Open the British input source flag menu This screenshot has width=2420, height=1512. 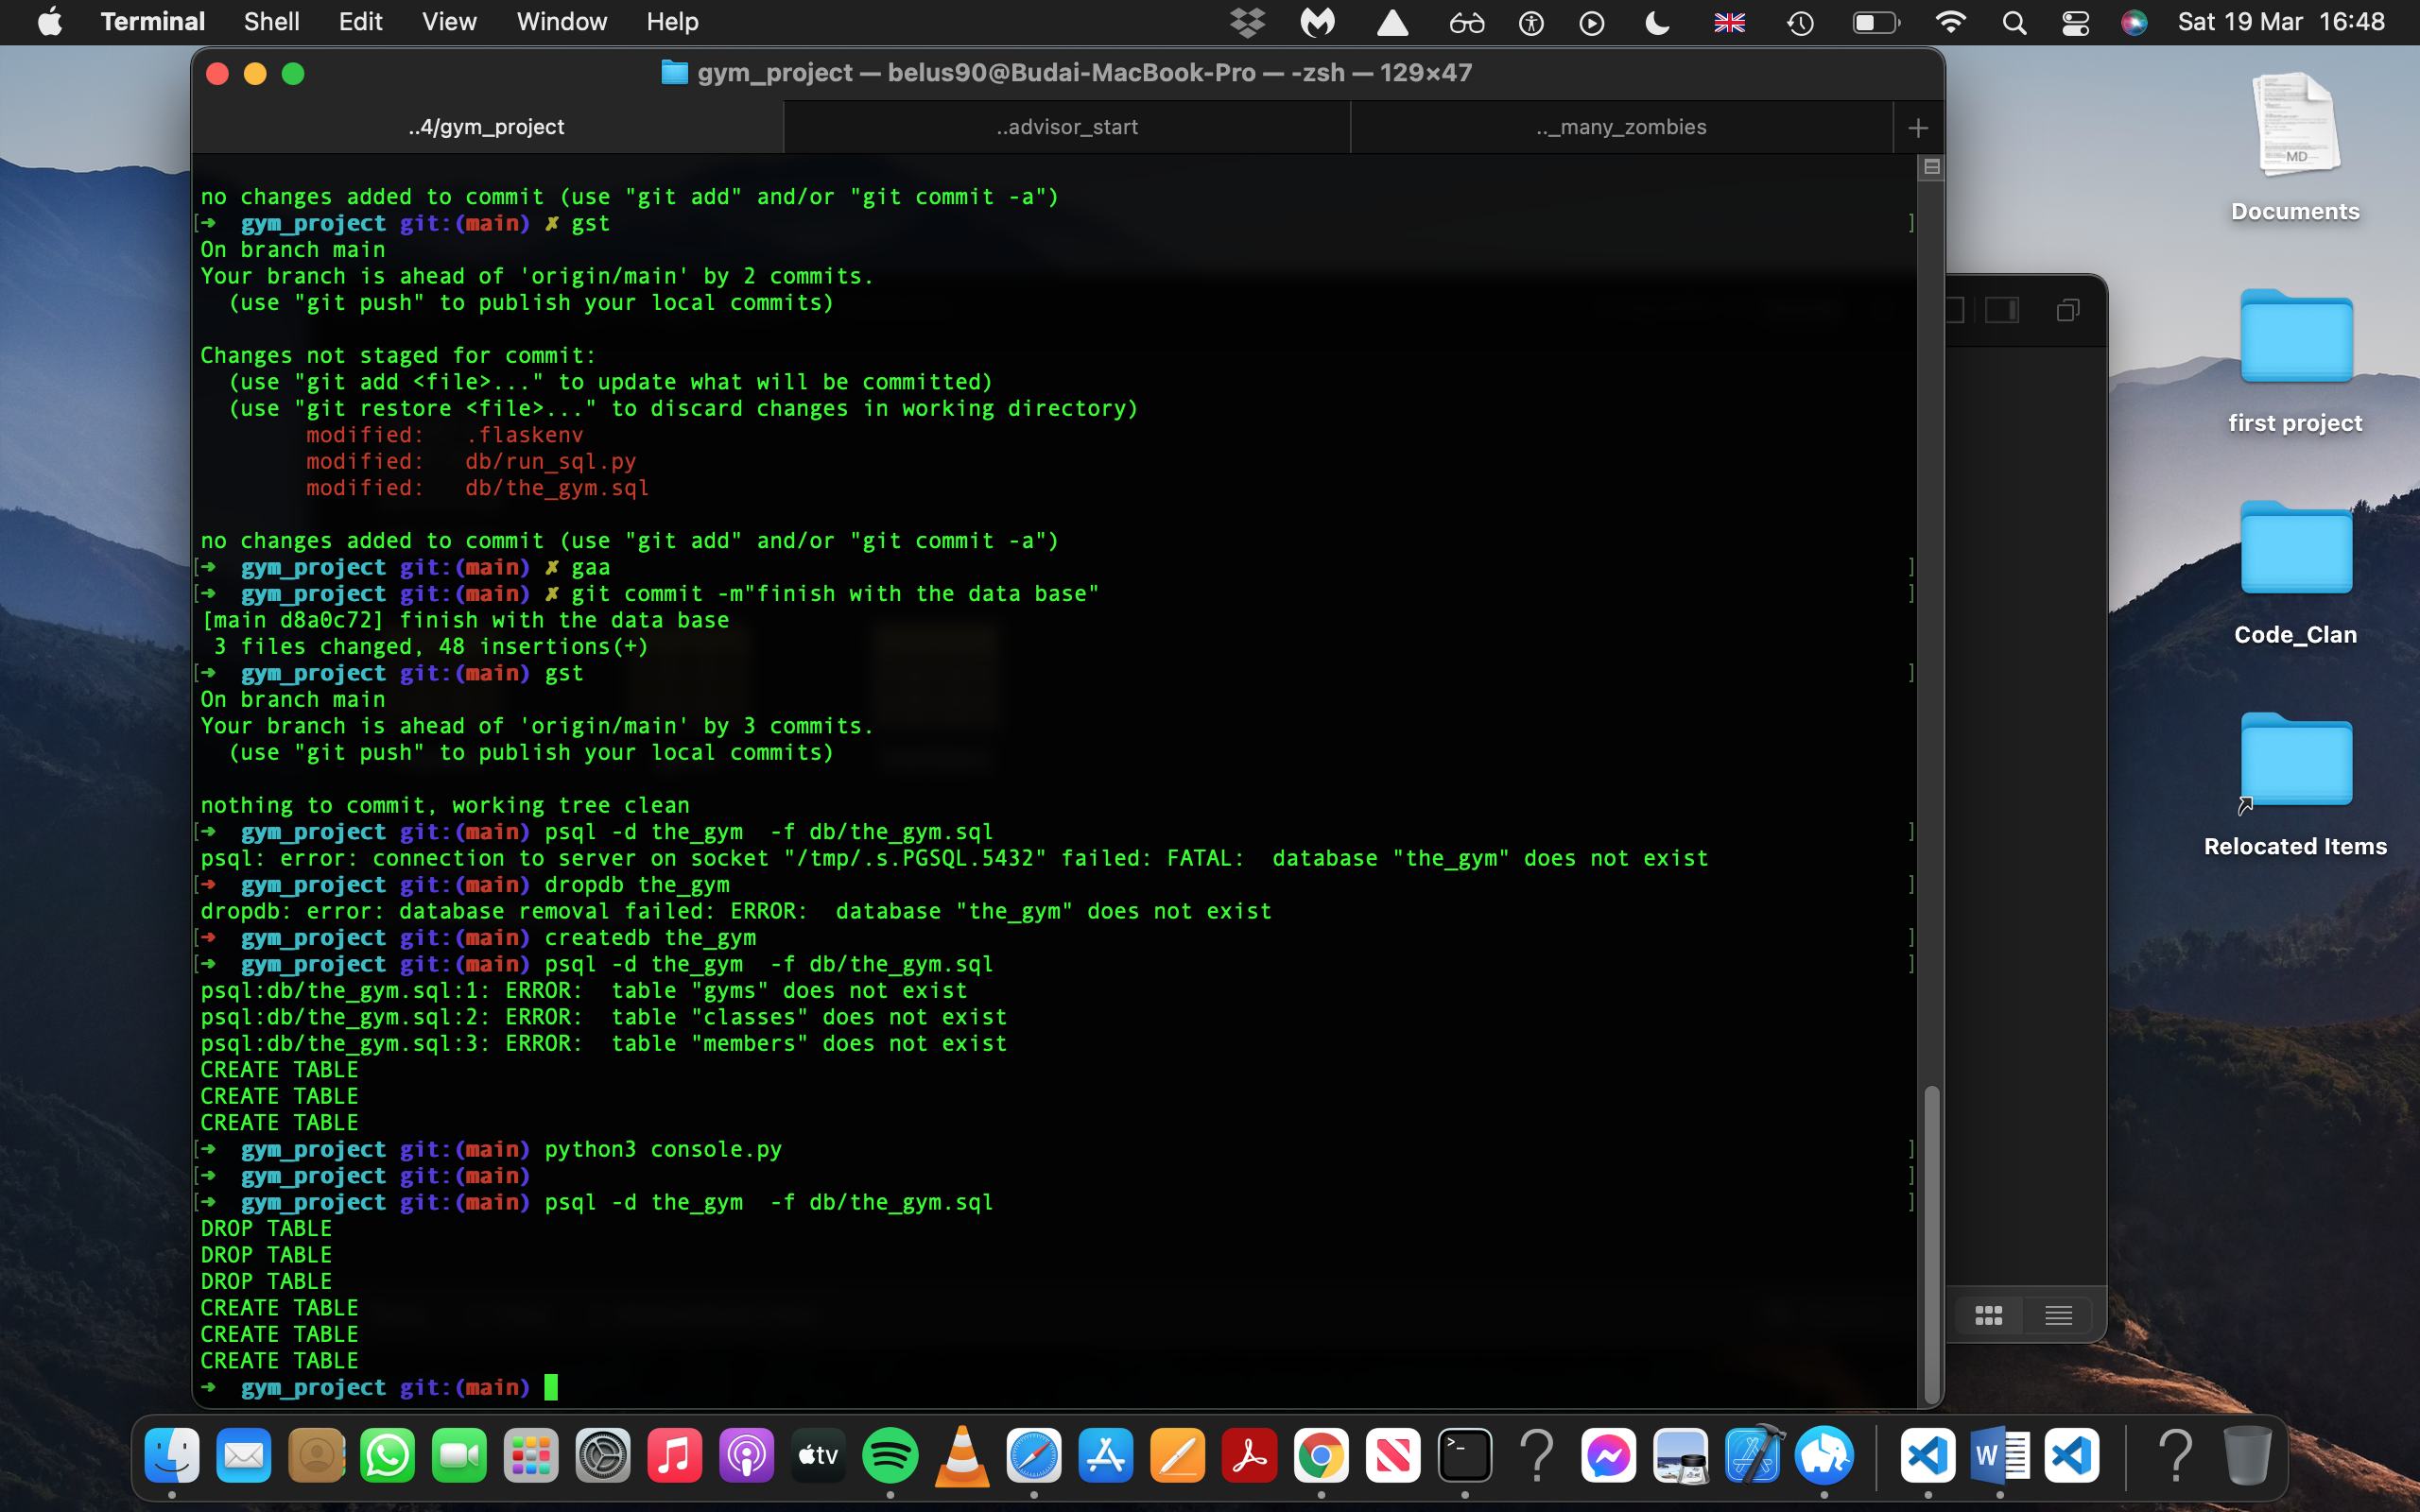point(1729,22)
